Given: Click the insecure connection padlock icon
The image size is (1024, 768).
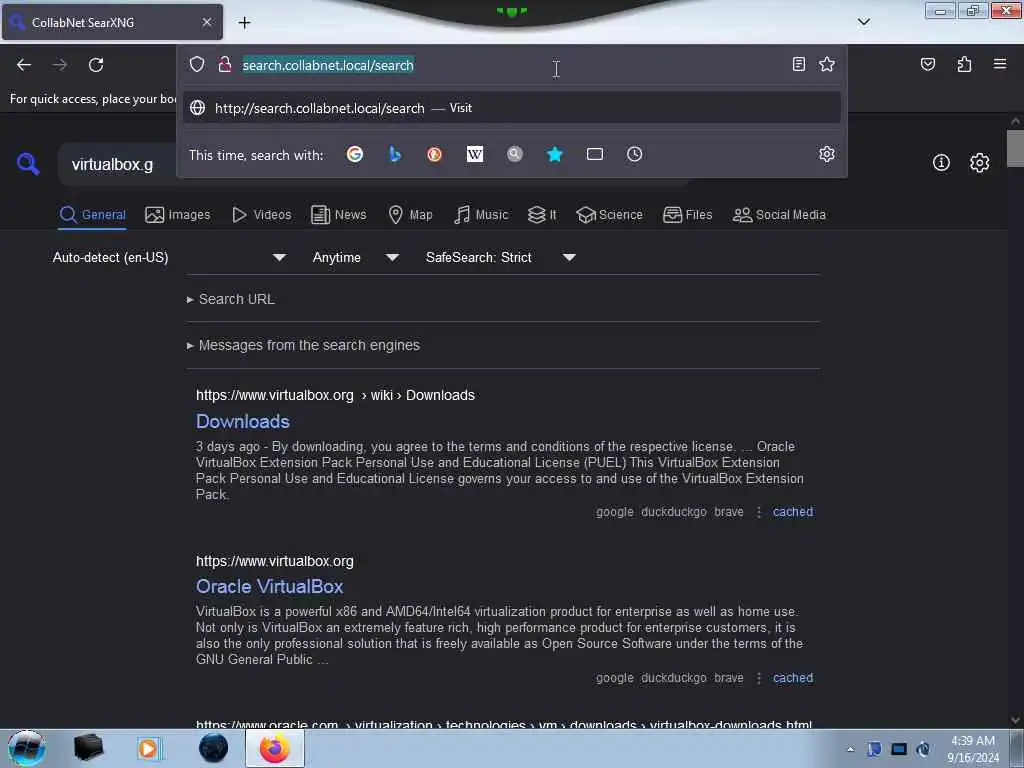Looking at the screenshot, I should [x=225, y=64].
